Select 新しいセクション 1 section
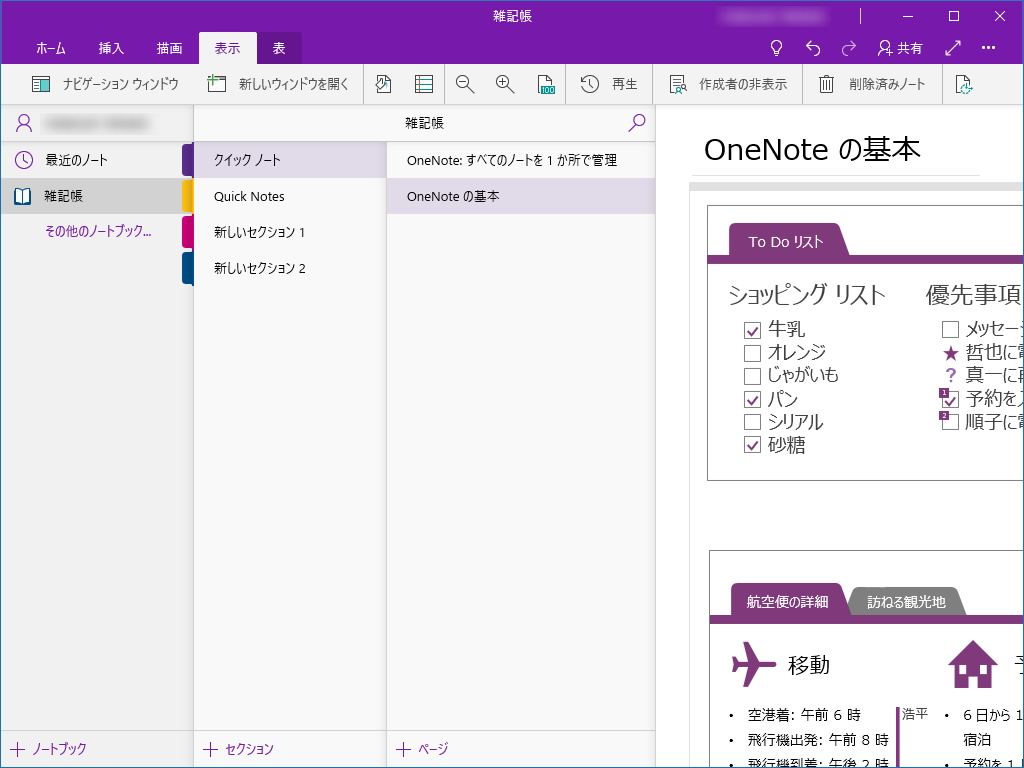Image resolution: width=1024 pixels, height=768 pixels. coord(290,232)
